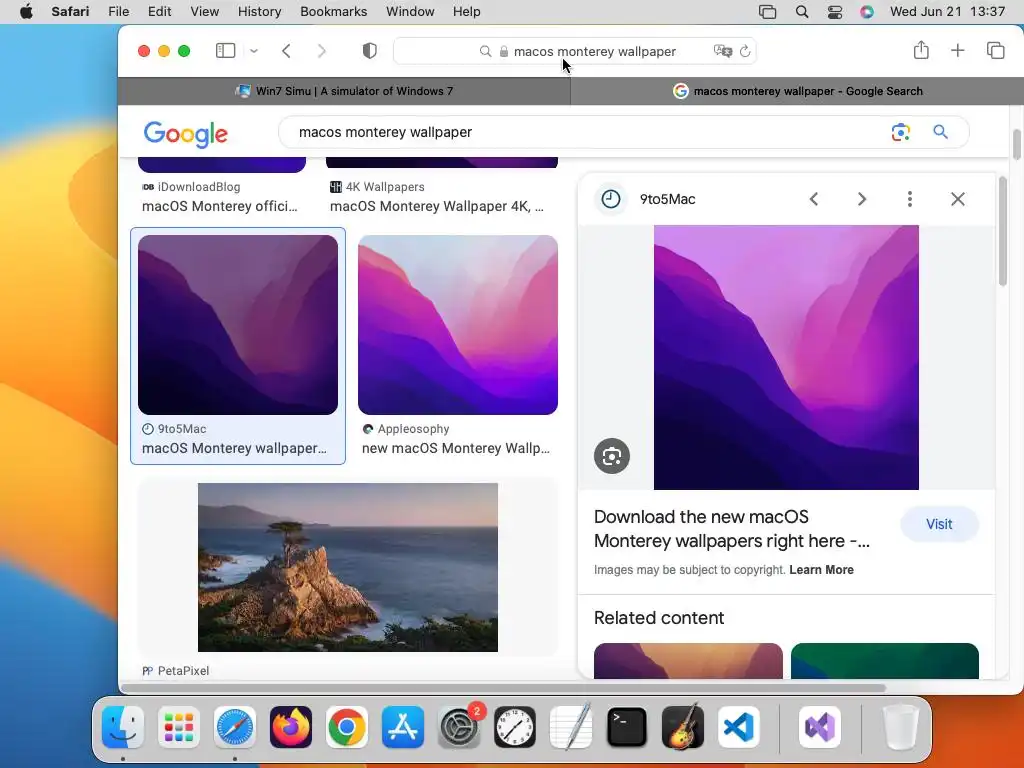Open Control Center in menu bar
This screenshot has height=768, width=1024.
(x=835, y=12)
